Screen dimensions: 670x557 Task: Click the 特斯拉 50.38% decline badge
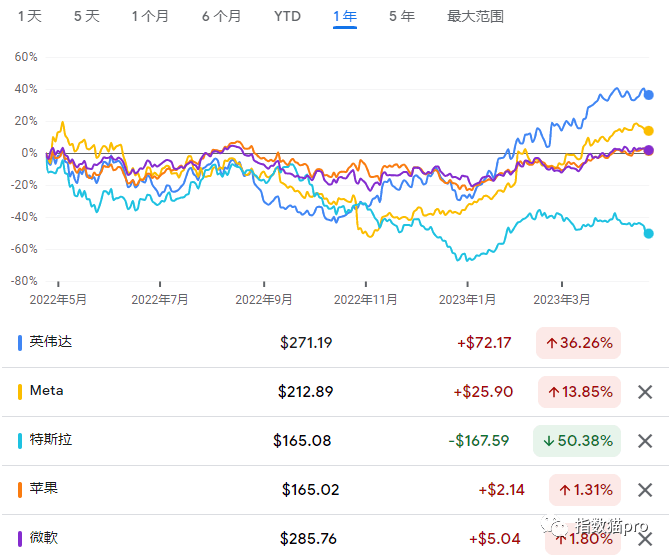point(578,441)
